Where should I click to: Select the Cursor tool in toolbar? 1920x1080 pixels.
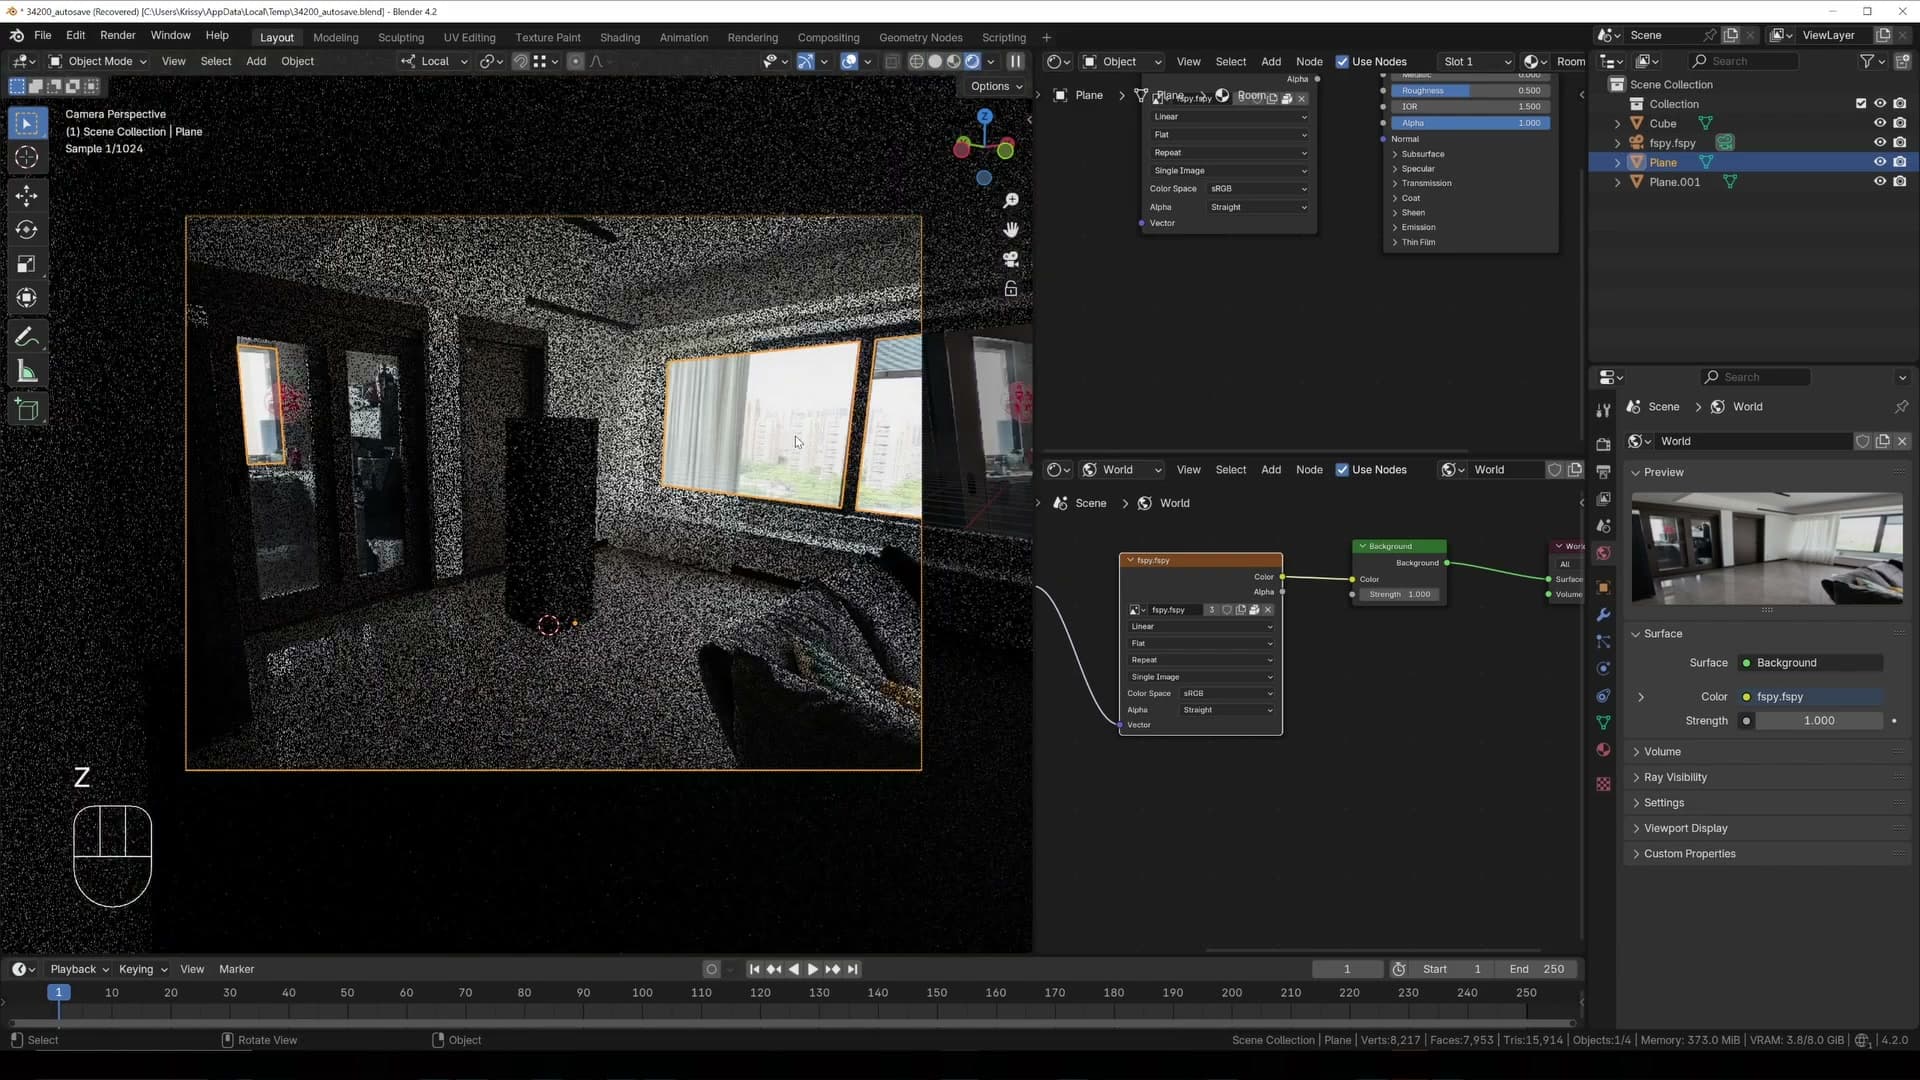(27, 158)
